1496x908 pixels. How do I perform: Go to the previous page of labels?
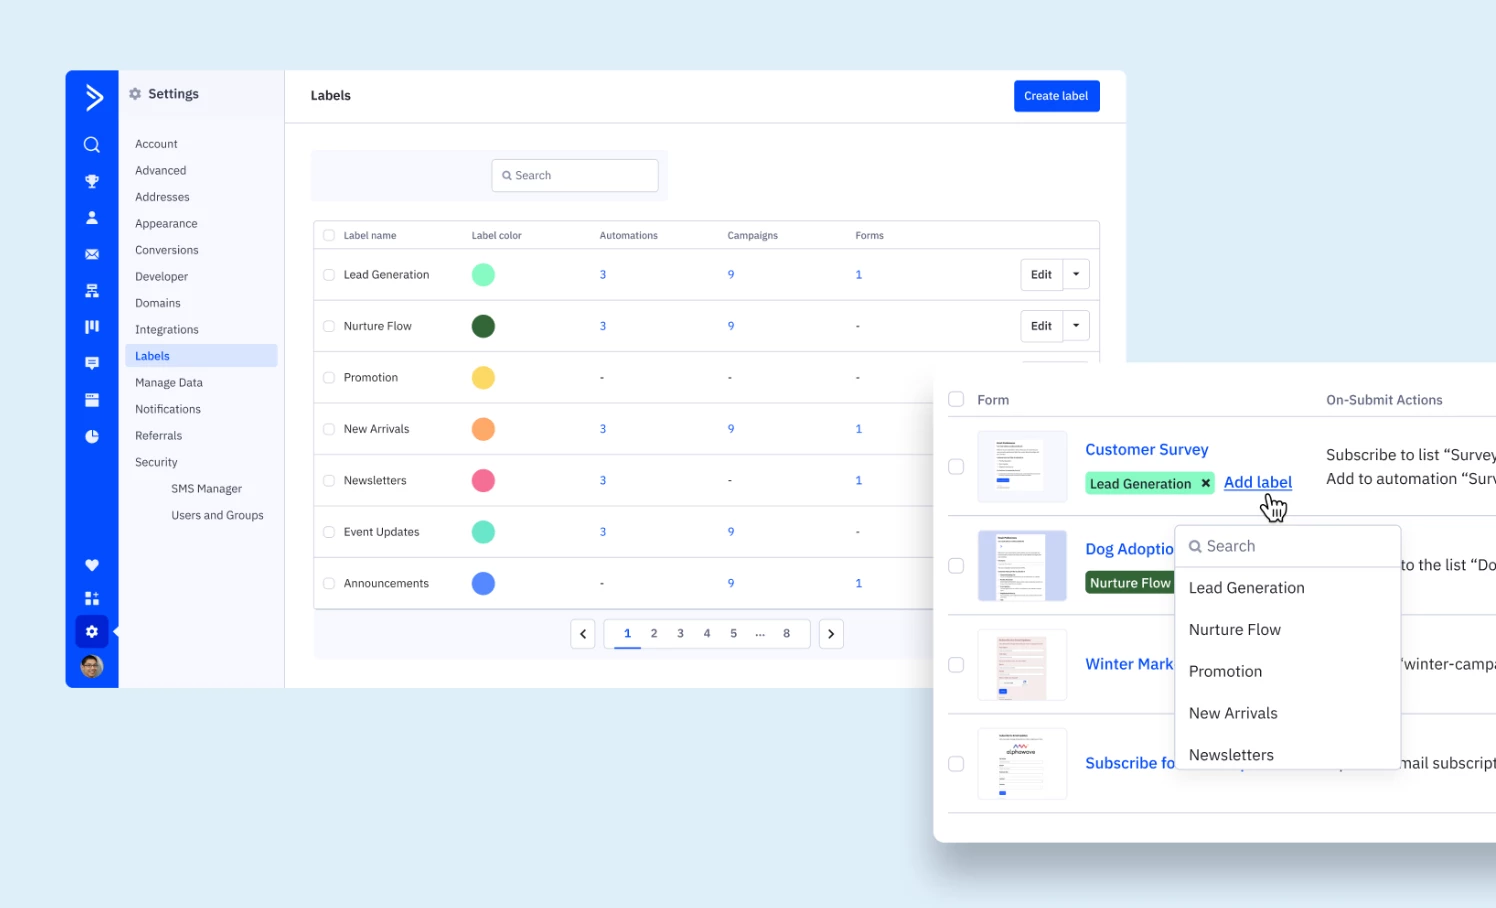pyautogui.click(x=583, y=634)
